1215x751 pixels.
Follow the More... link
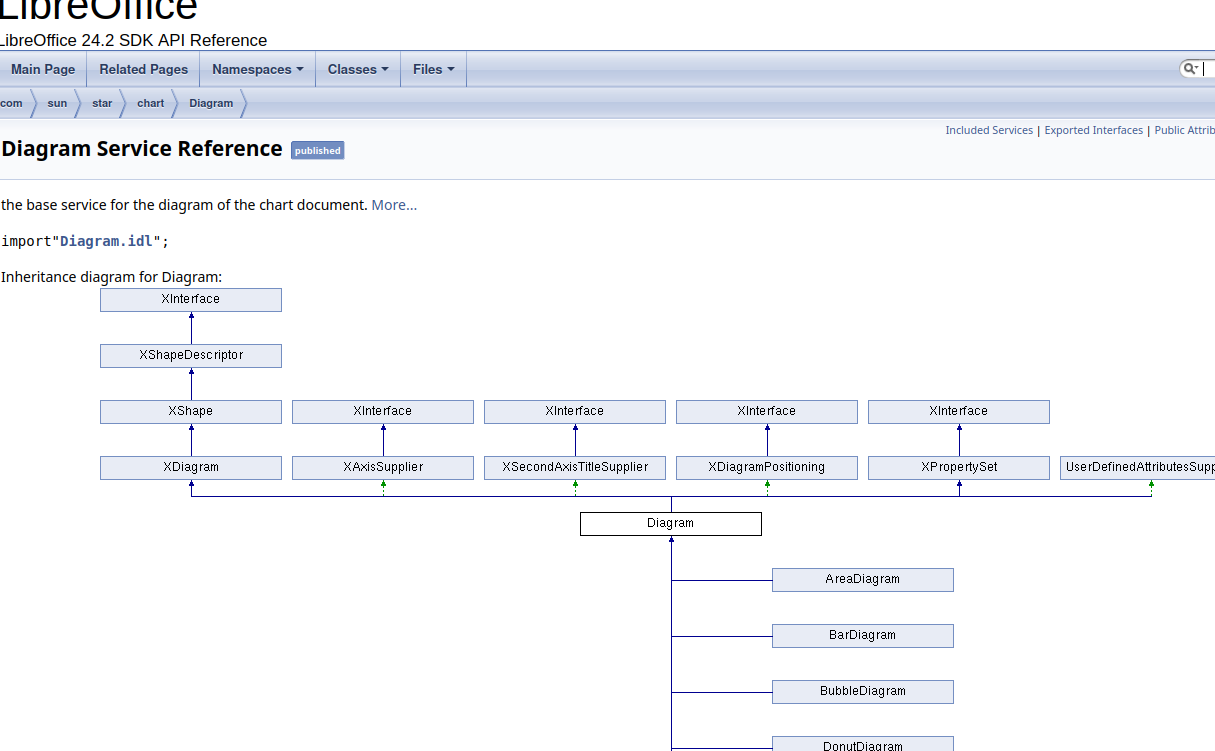click(x=394, y=205)
